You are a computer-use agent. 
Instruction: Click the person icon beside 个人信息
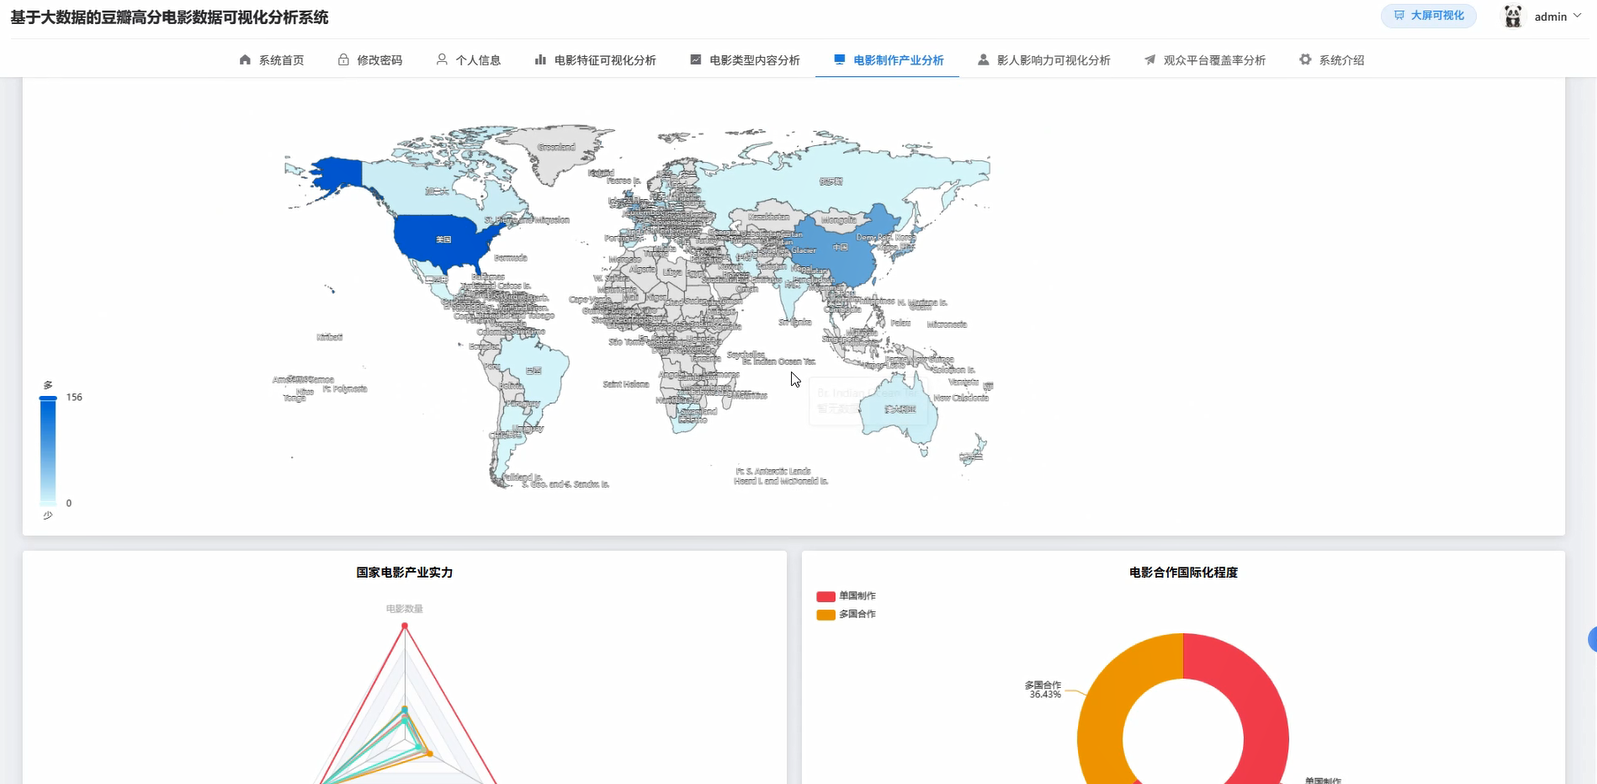pyautogui.click(x=442, y=60)
